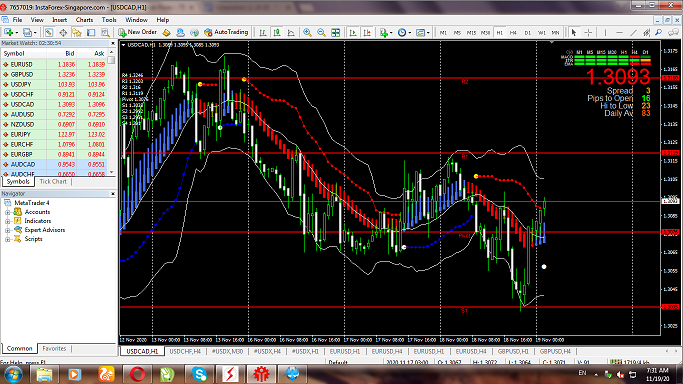Image resolution: width=683 pixels, height=384 pixels.
Task: Select the M1 timeframe
Action: tap(443, 33)
